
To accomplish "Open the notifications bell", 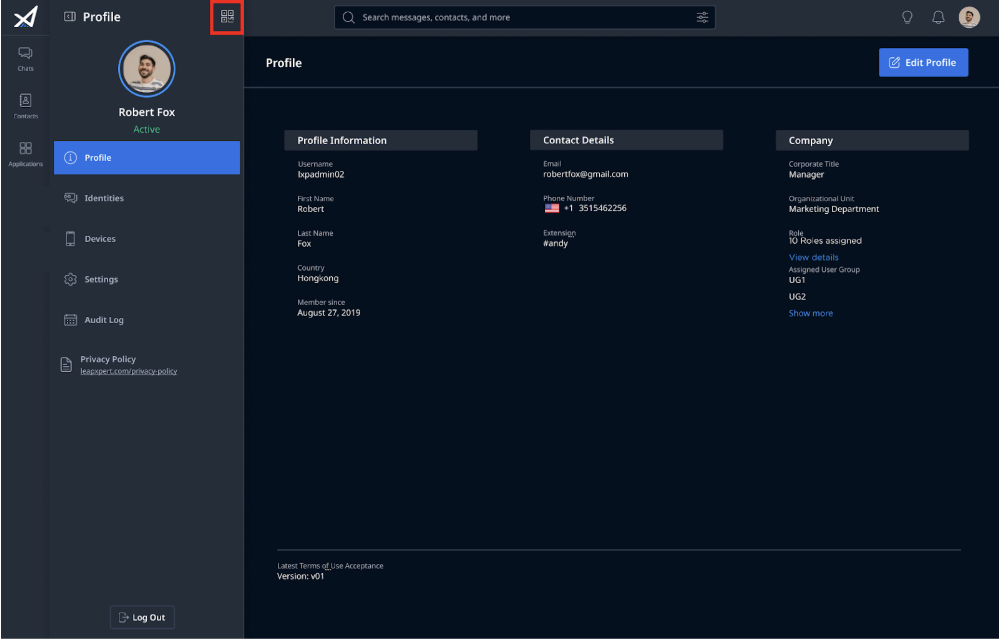I will (939, 17).
